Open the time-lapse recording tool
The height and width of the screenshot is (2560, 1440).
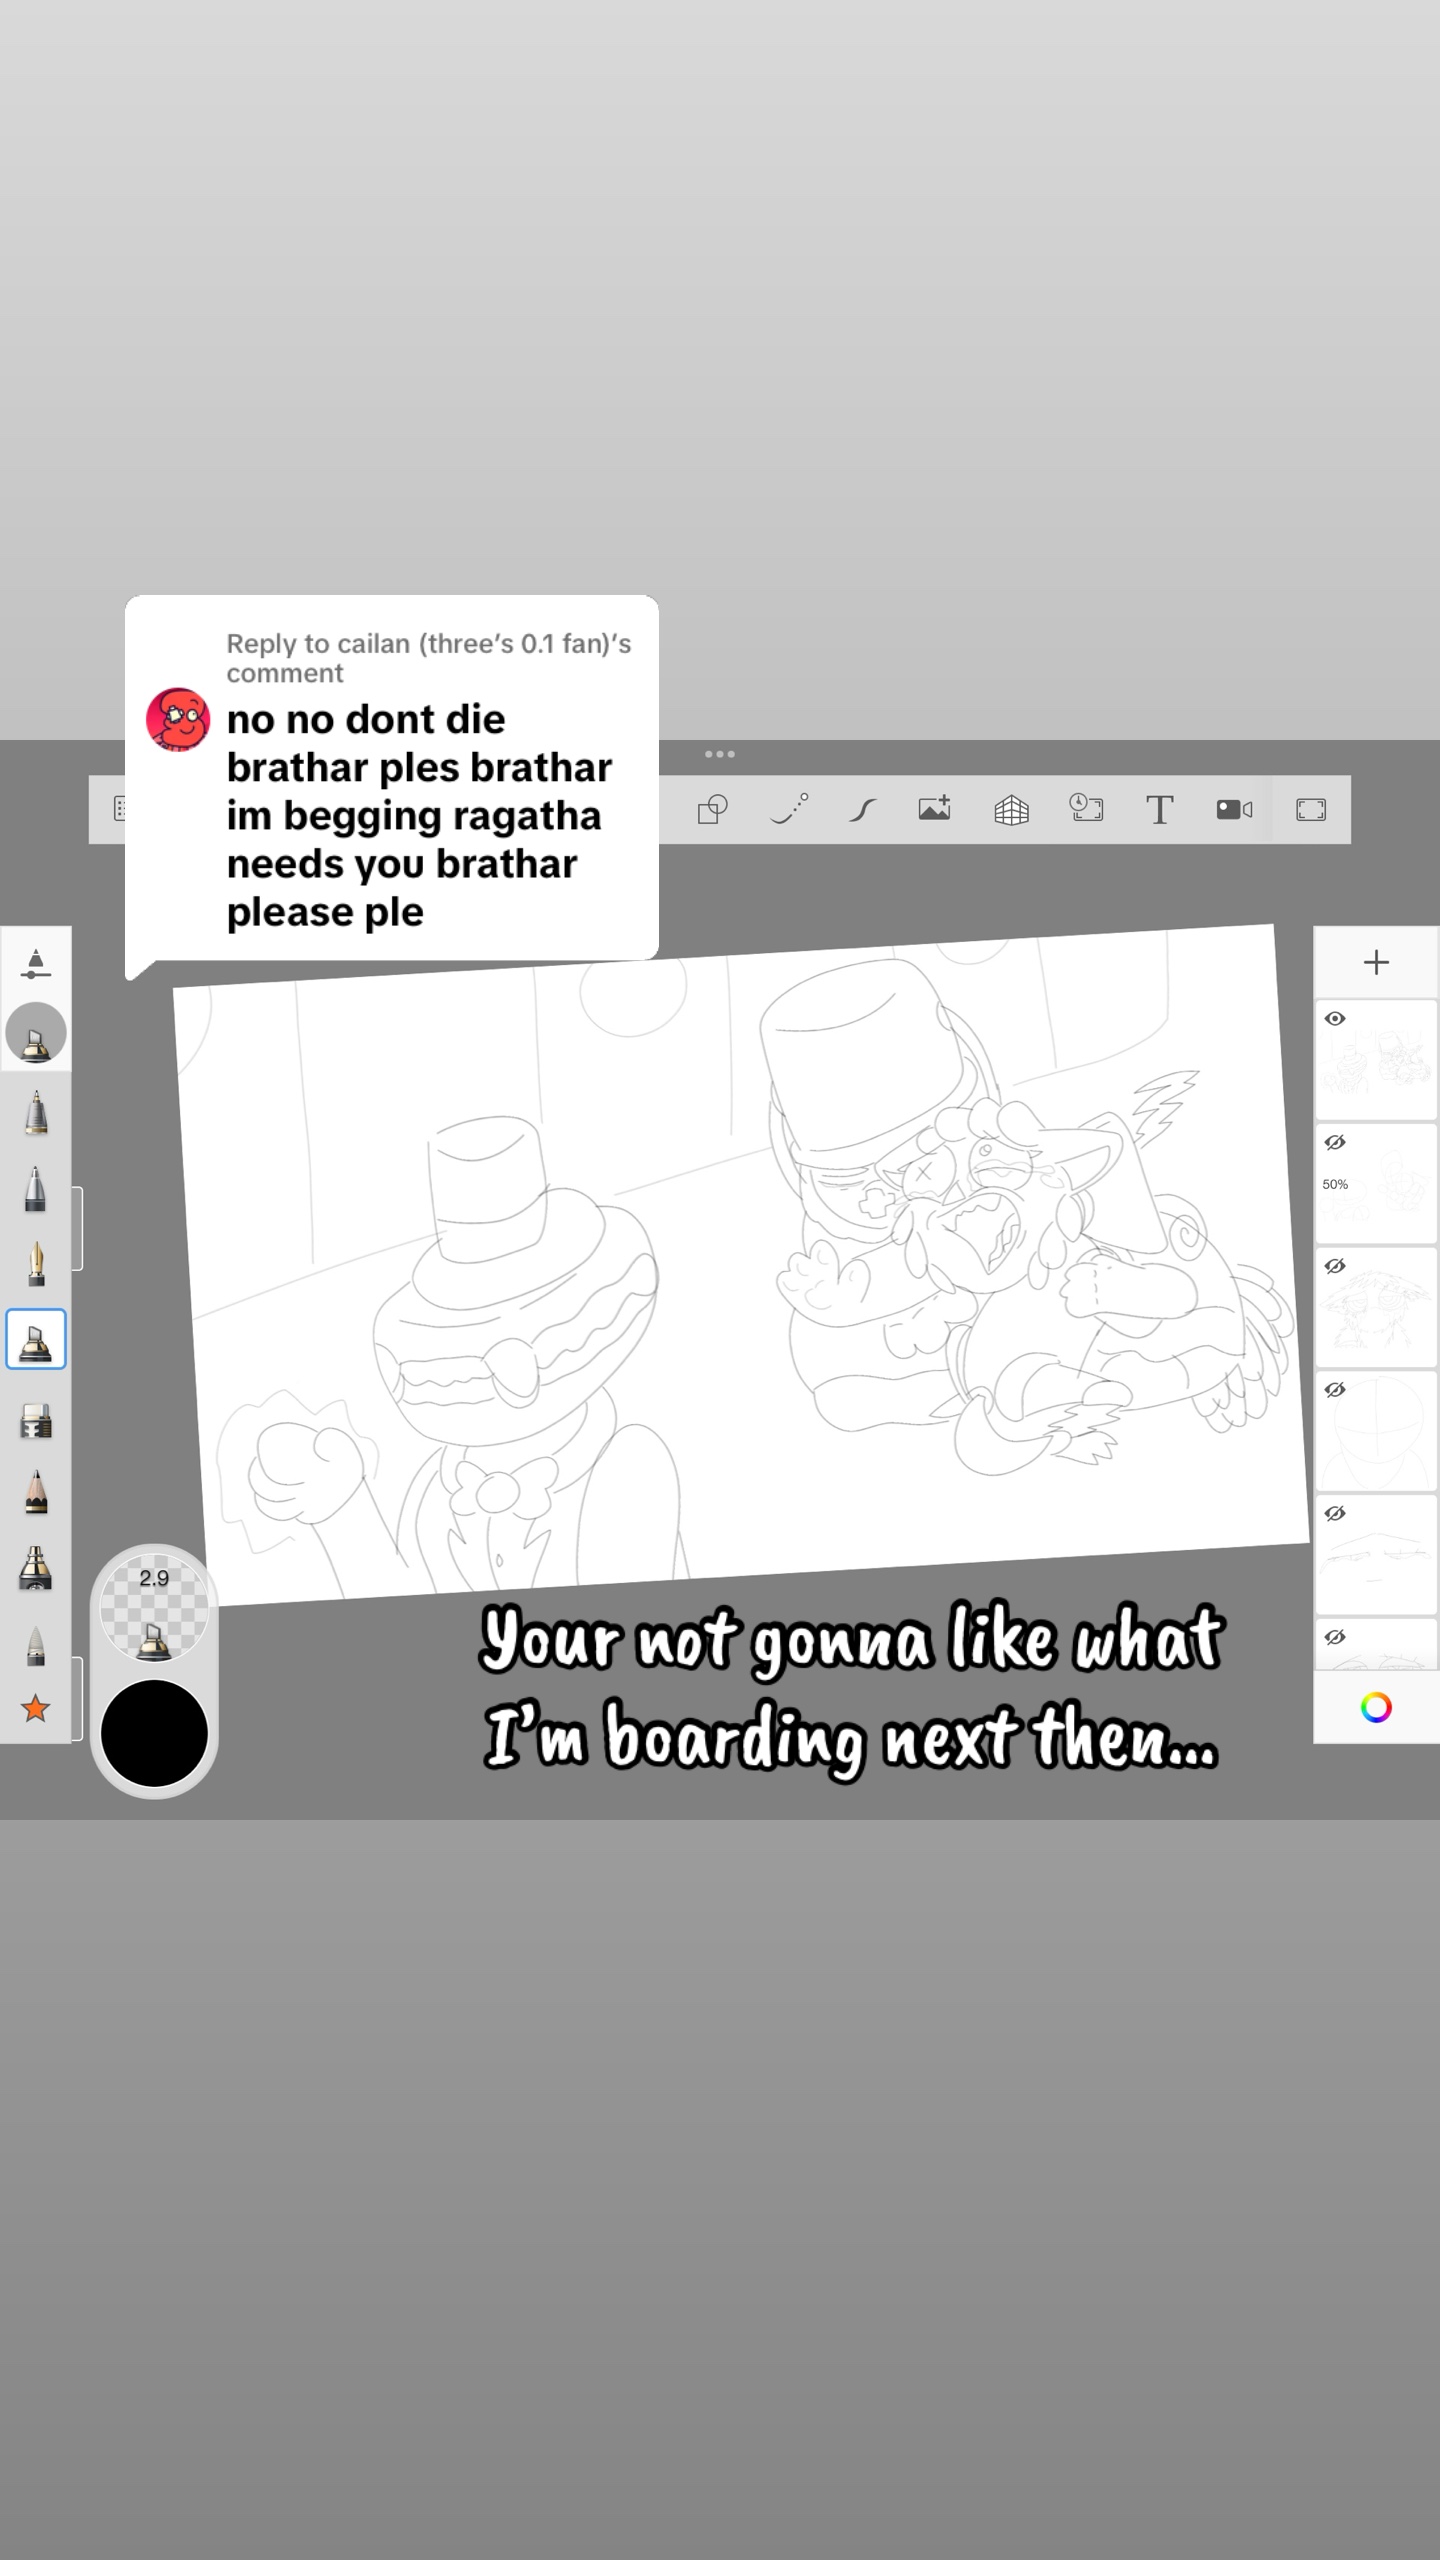[x=1086, y=808]
